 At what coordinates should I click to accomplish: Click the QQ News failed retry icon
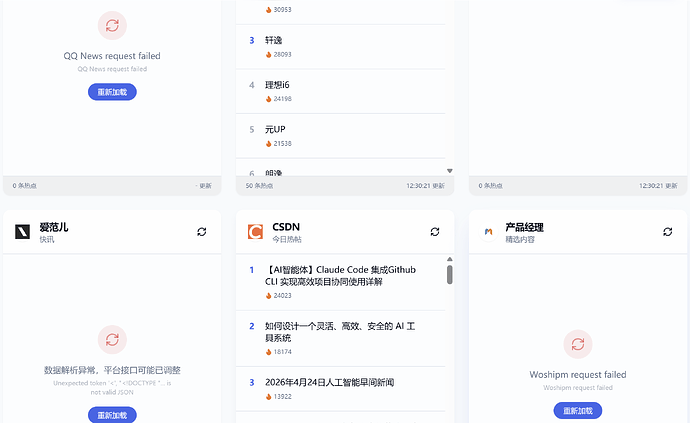pyautogui.click(x=112, y=26)
